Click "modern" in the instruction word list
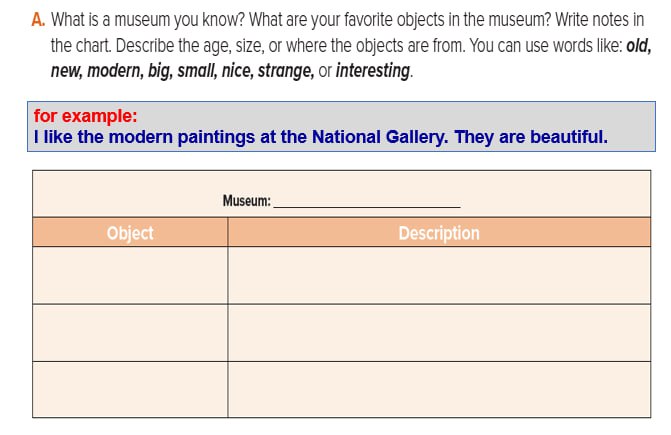This screenshot has height=435, width=671. coord(115,71)
